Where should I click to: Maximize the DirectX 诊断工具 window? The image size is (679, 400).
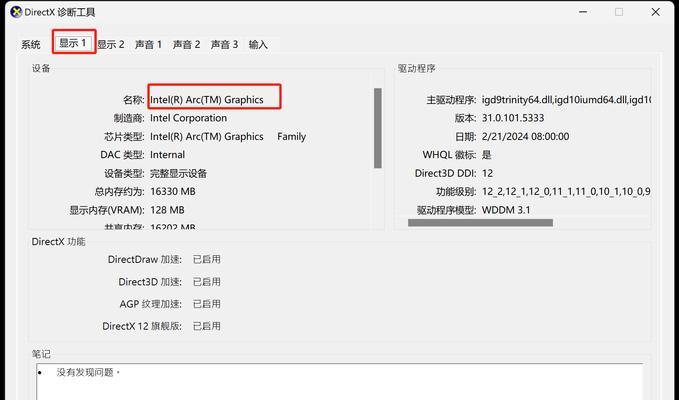pos(619,12)
